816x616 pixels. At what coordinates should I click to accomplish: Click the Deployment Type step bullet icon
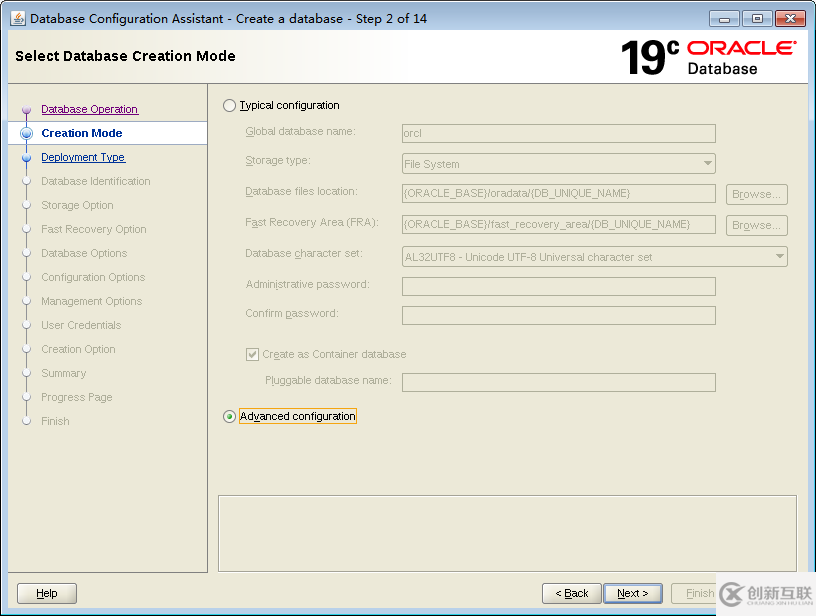click(27, 158)
